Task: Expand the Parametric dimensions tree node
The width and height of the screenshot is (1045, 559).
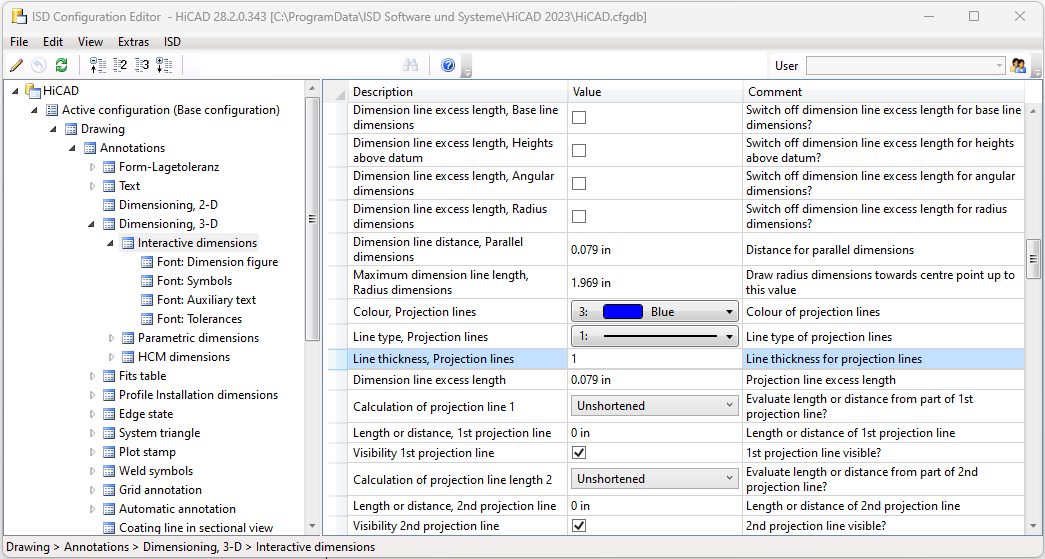Action: [x=112, y=338]
